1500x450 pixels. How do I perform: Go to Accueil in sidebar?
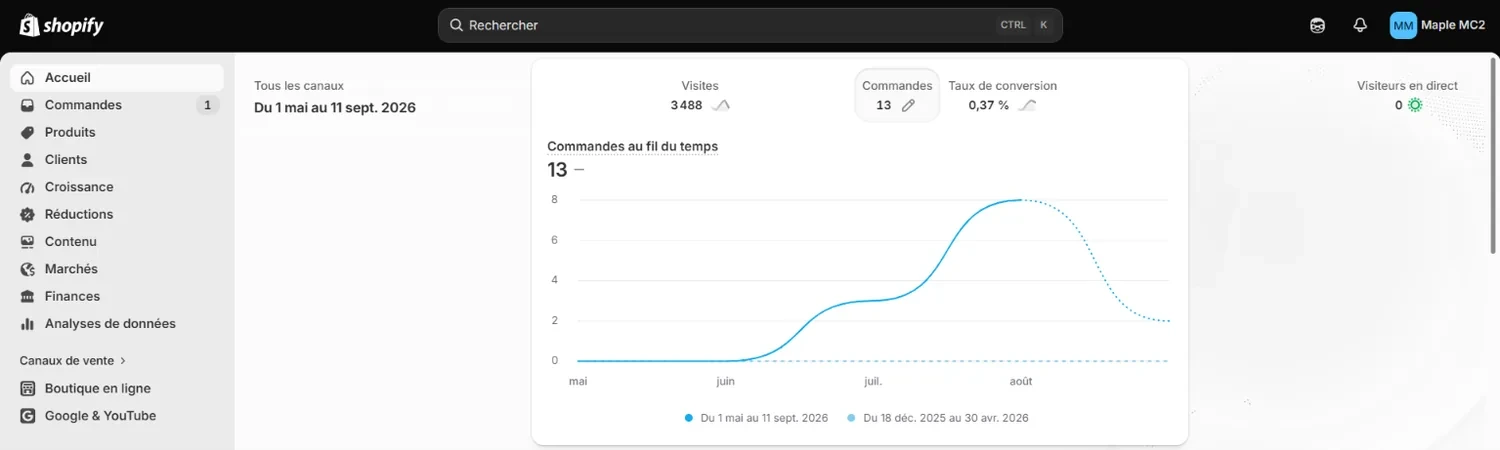117,78
